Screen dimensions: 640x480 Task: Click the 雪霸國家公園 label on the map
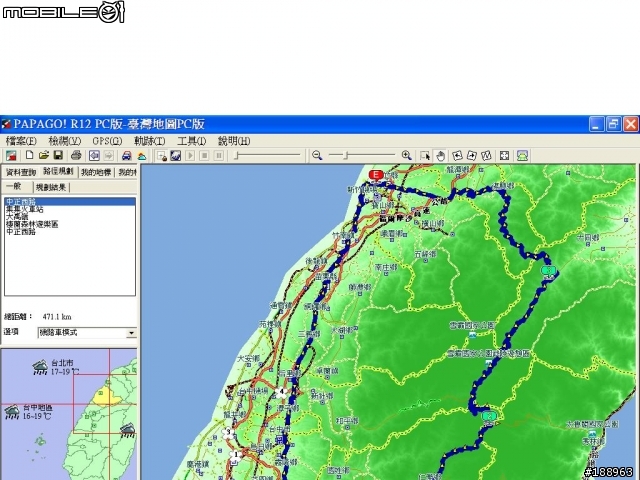(473, 325)
